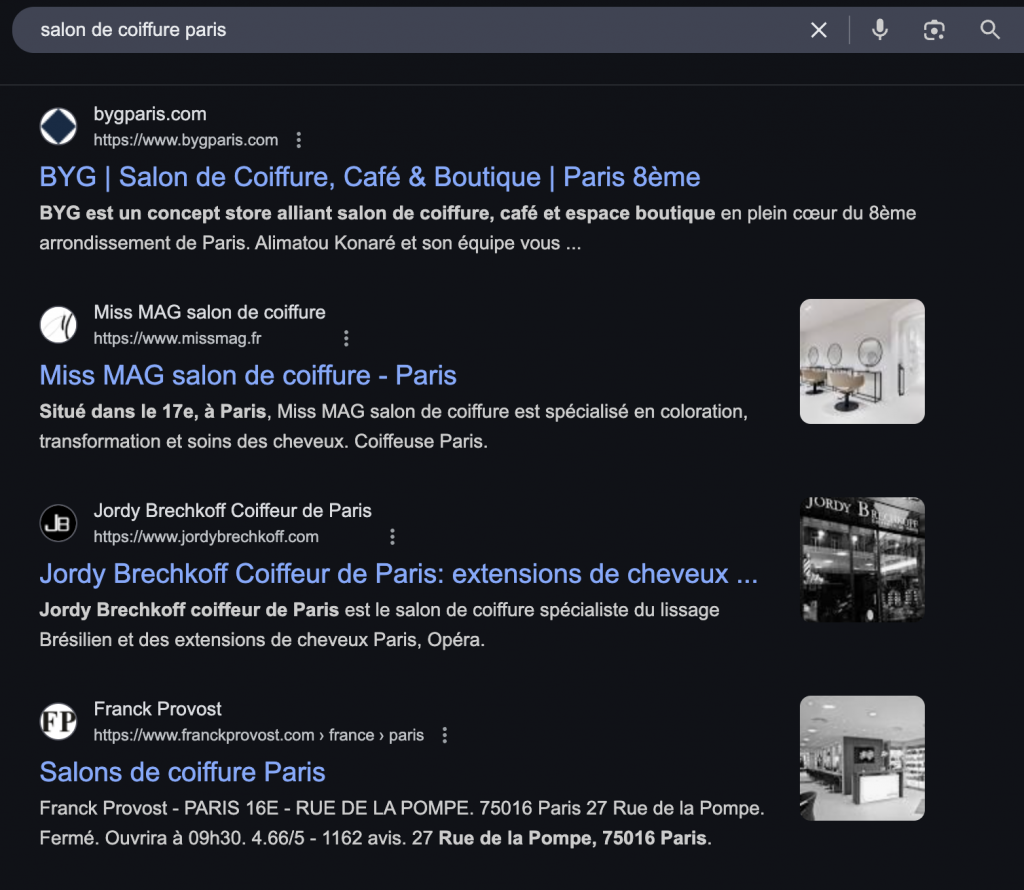Open more options for bygparis.com result
Viewport: 1024px width, 890px height.
(x=298, y=140)
